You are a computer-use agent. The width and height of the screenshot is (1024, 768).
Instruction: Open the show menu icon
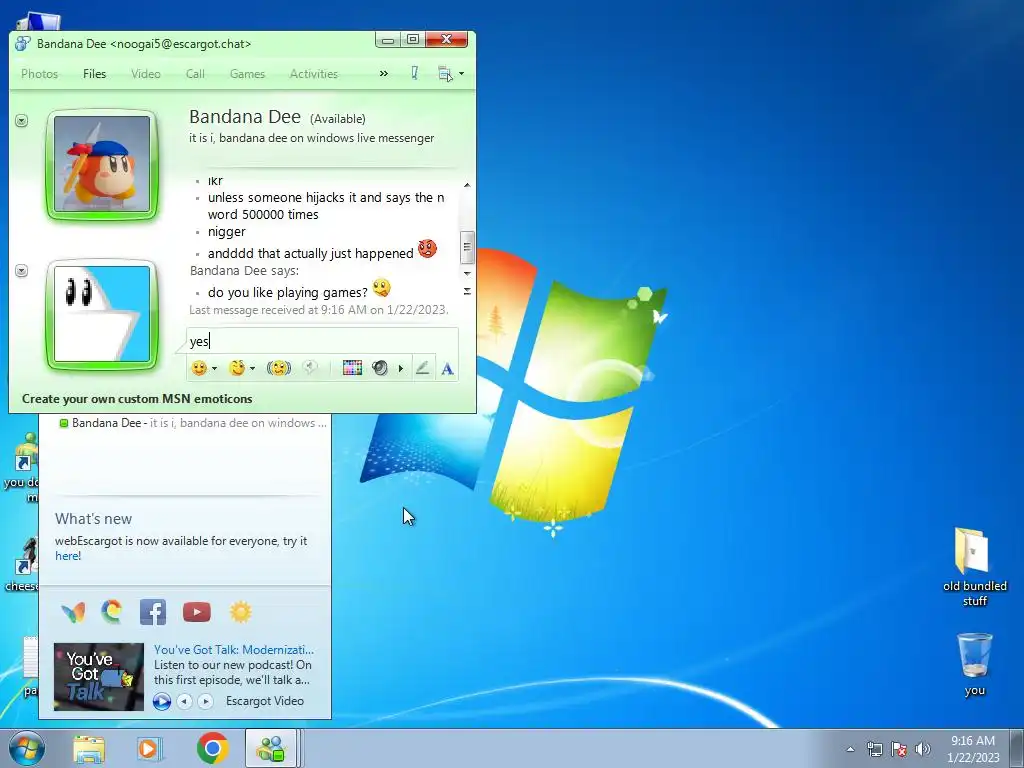click(x=445, y=74)
